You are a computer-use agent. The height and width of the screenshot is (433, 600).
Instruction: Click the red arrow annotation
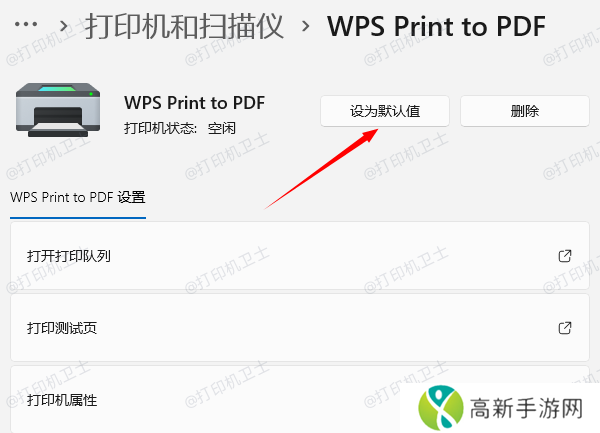pos(321,169)
